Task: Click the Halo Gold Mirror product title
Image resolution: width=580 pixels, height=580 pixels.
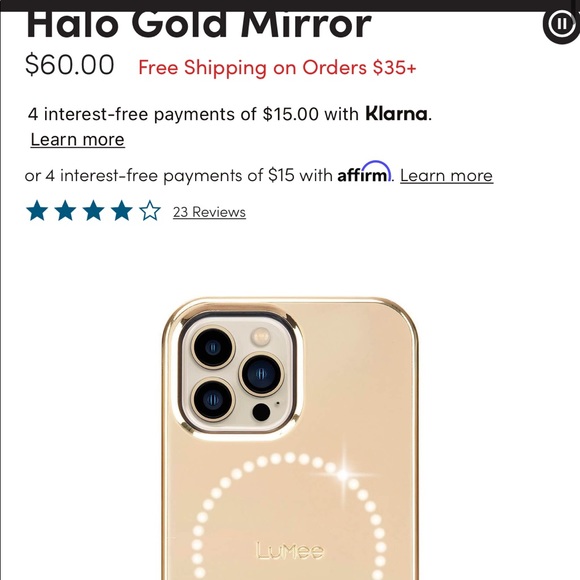Action: (x=199, y=25)
